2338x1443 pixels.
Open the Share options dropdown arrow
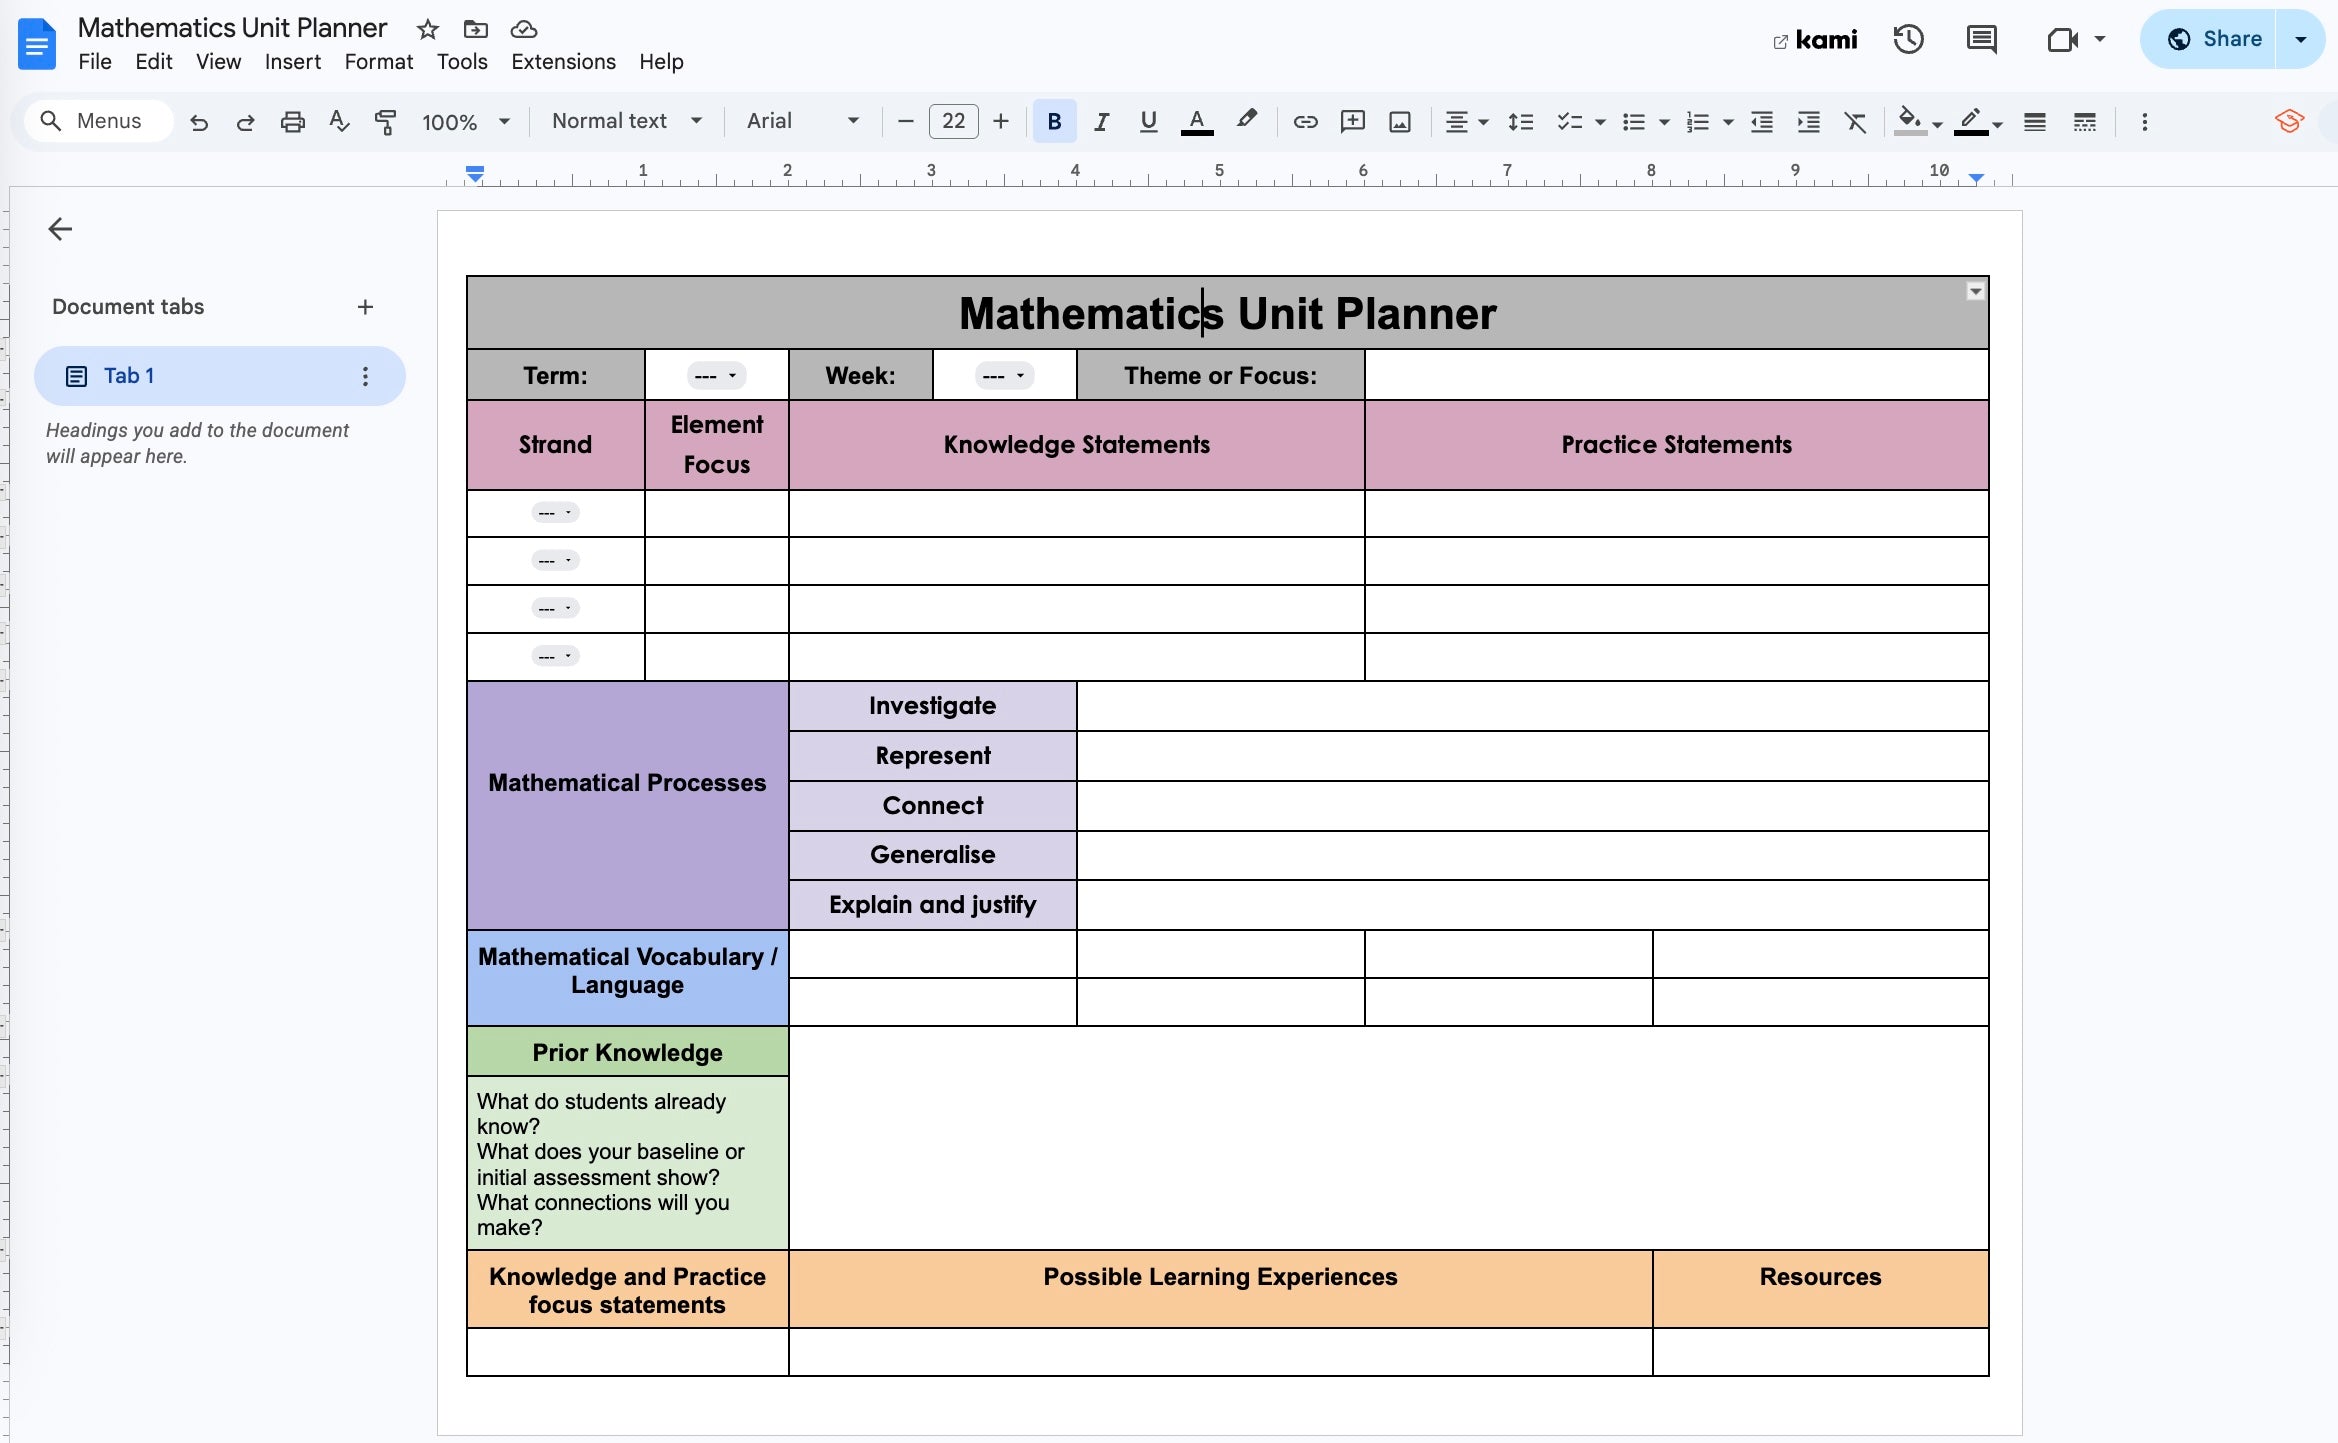pos(2300,39)
